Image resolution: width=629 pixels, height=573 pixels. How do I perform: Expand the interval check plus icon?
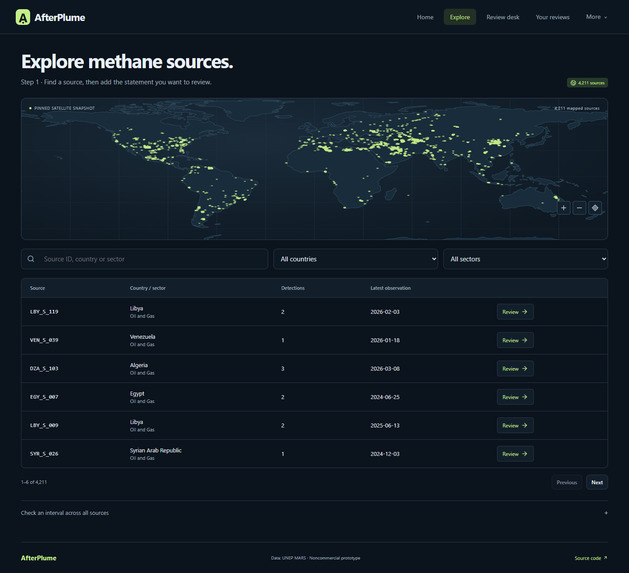(x=606, y=513)
